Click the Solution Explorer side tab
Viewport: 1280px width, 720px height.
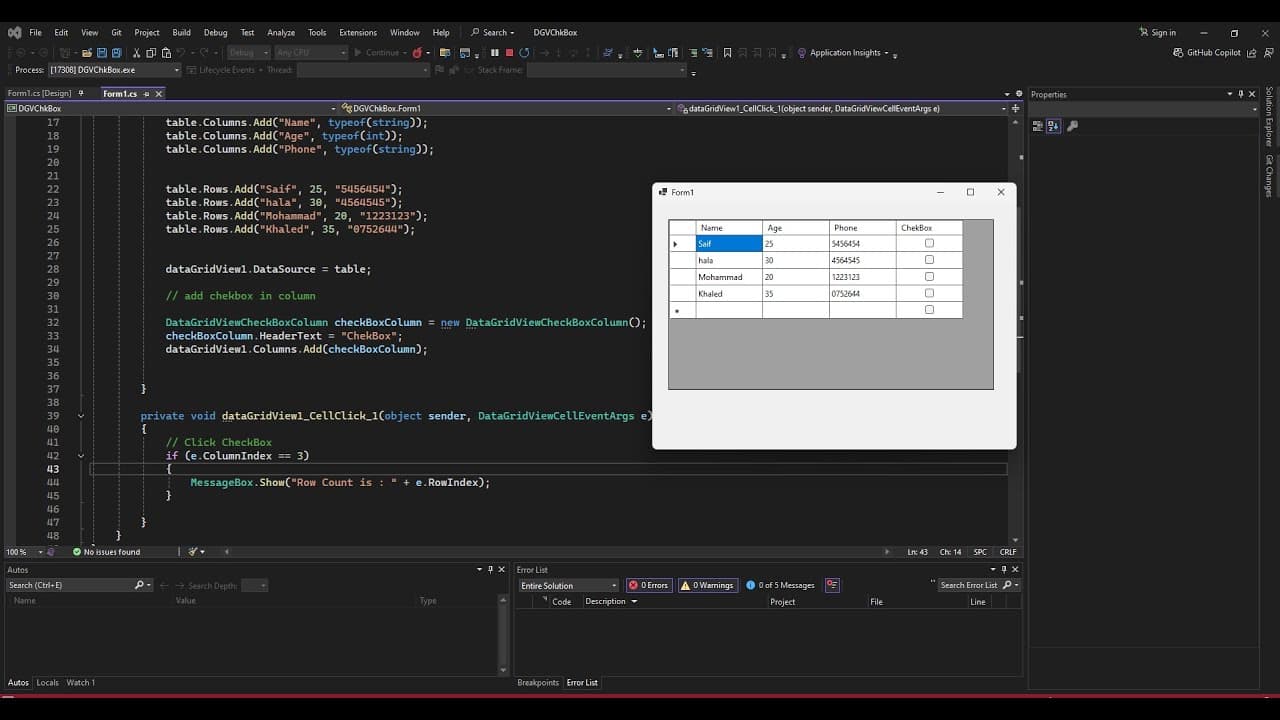(1269, 117)
